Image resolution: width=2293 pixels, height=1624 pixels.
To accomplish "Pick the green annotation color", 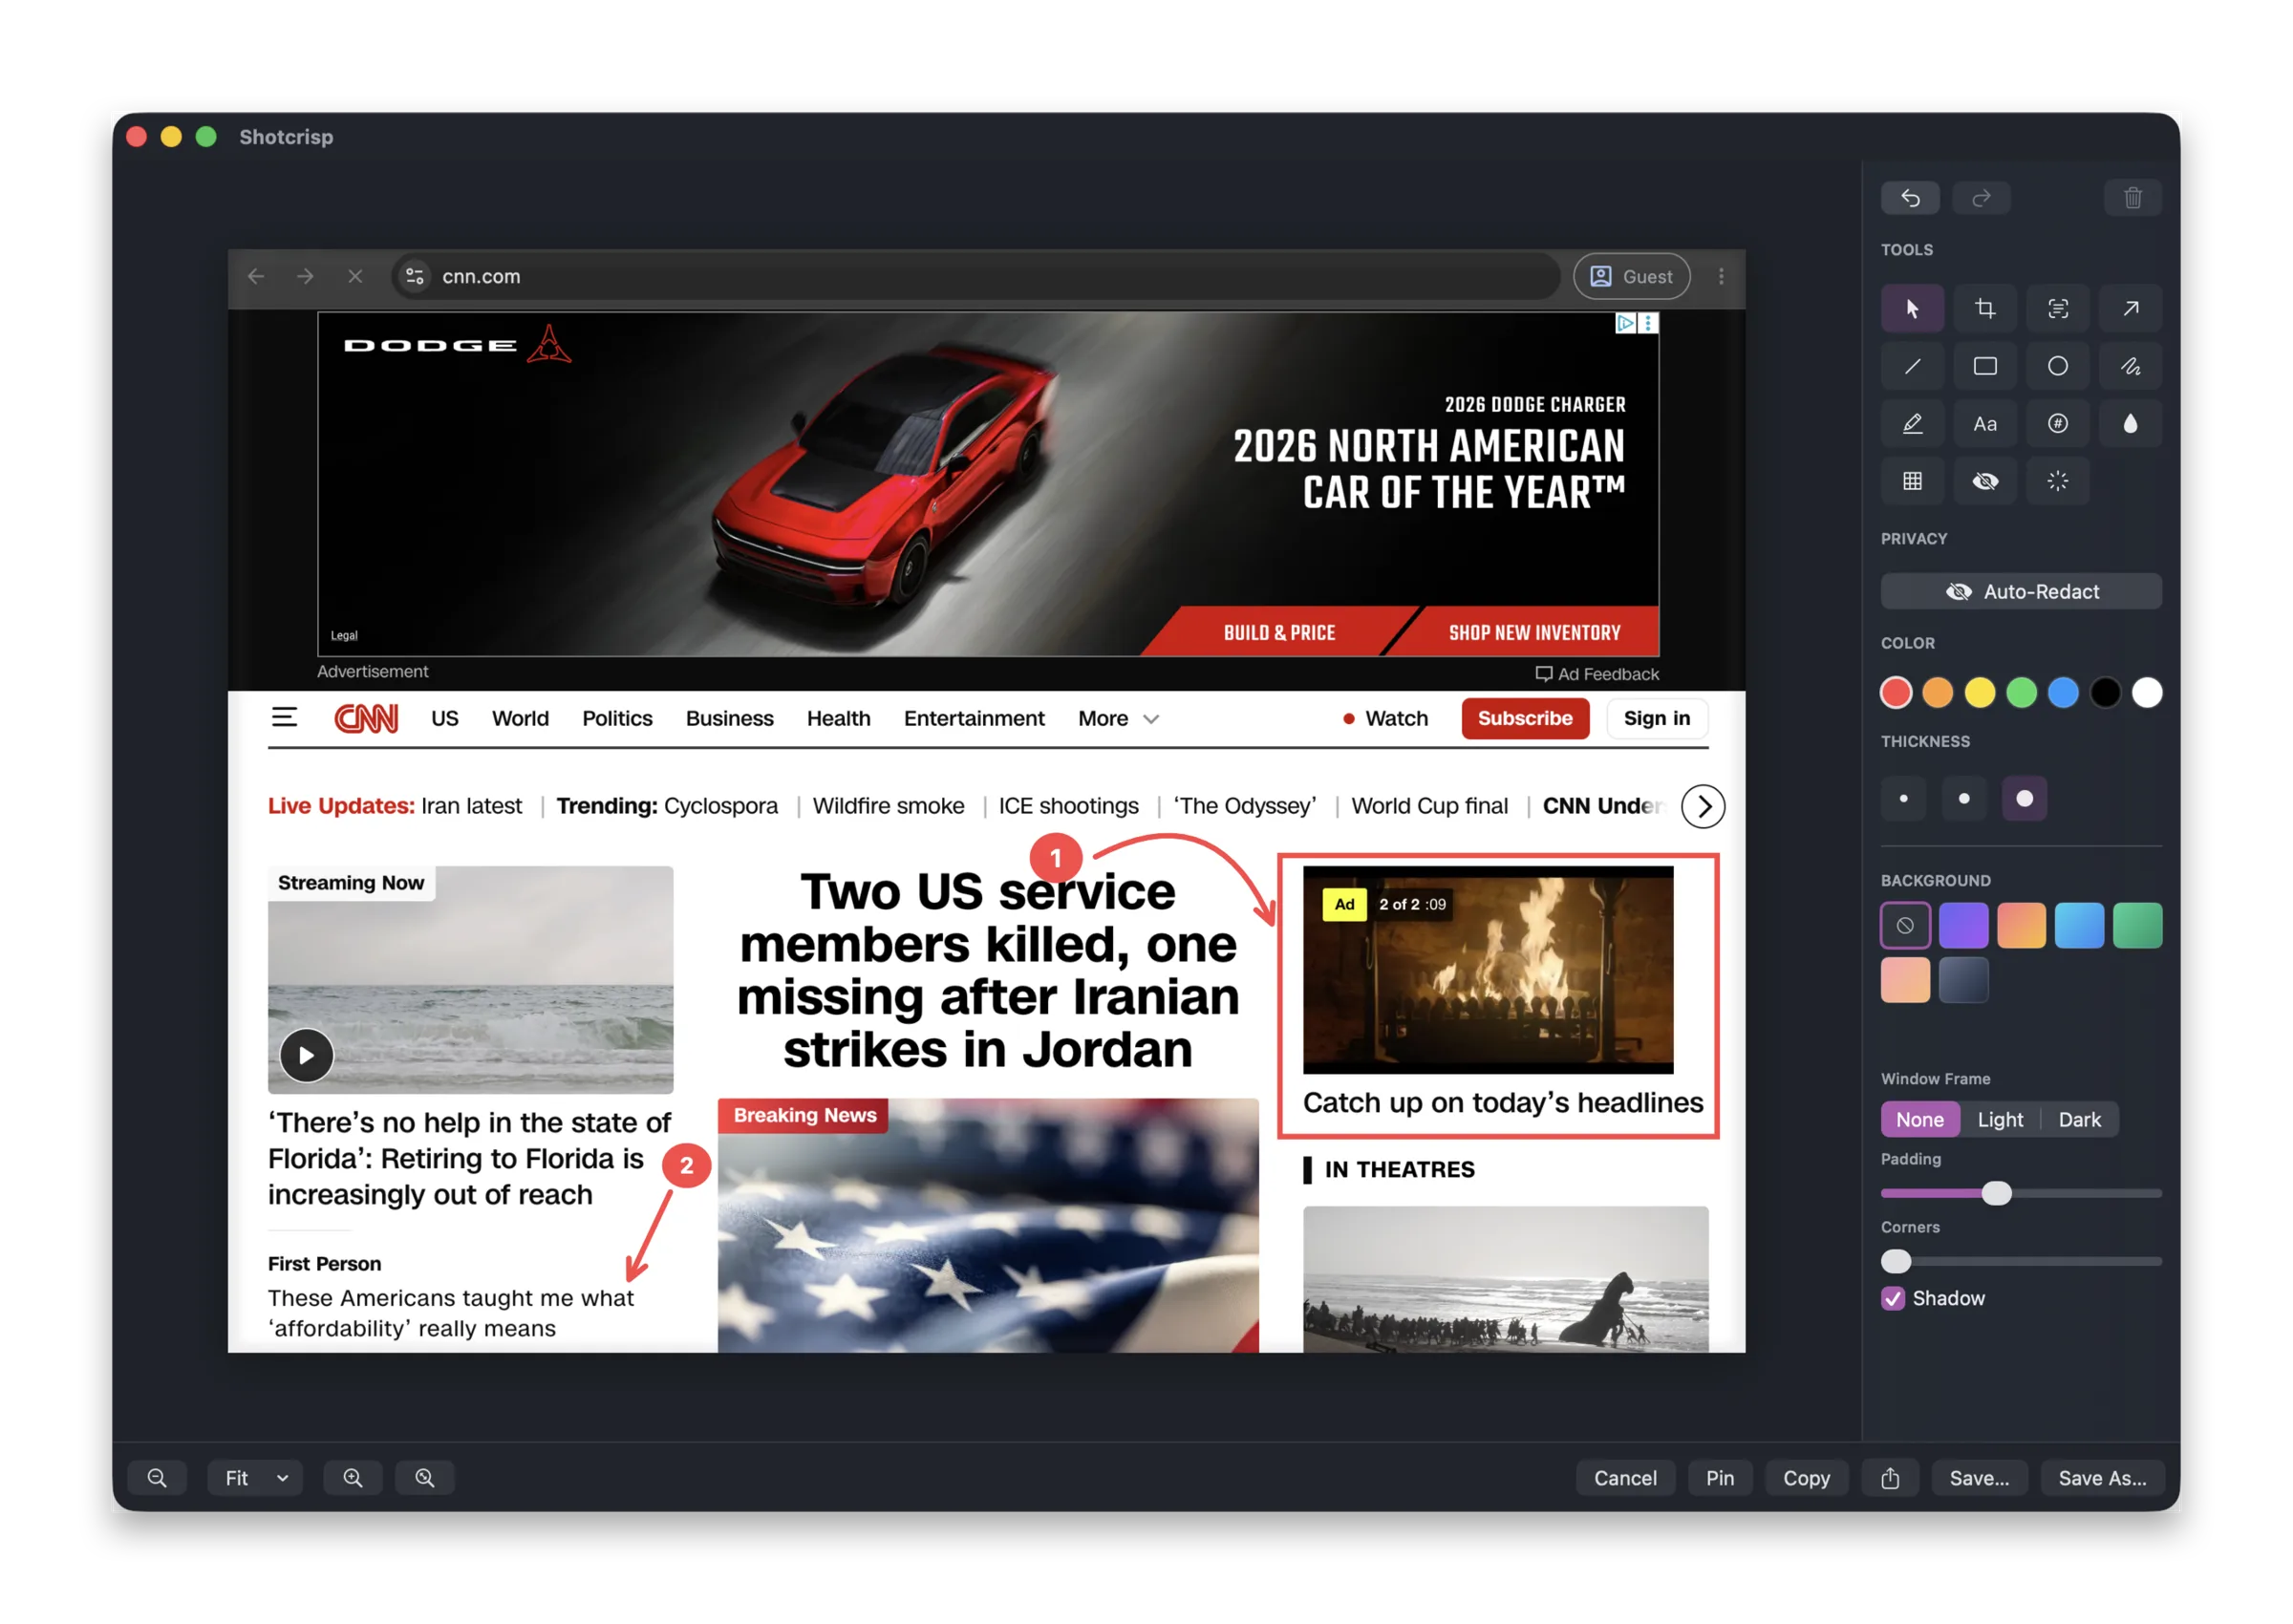I will coord(2021,692).
